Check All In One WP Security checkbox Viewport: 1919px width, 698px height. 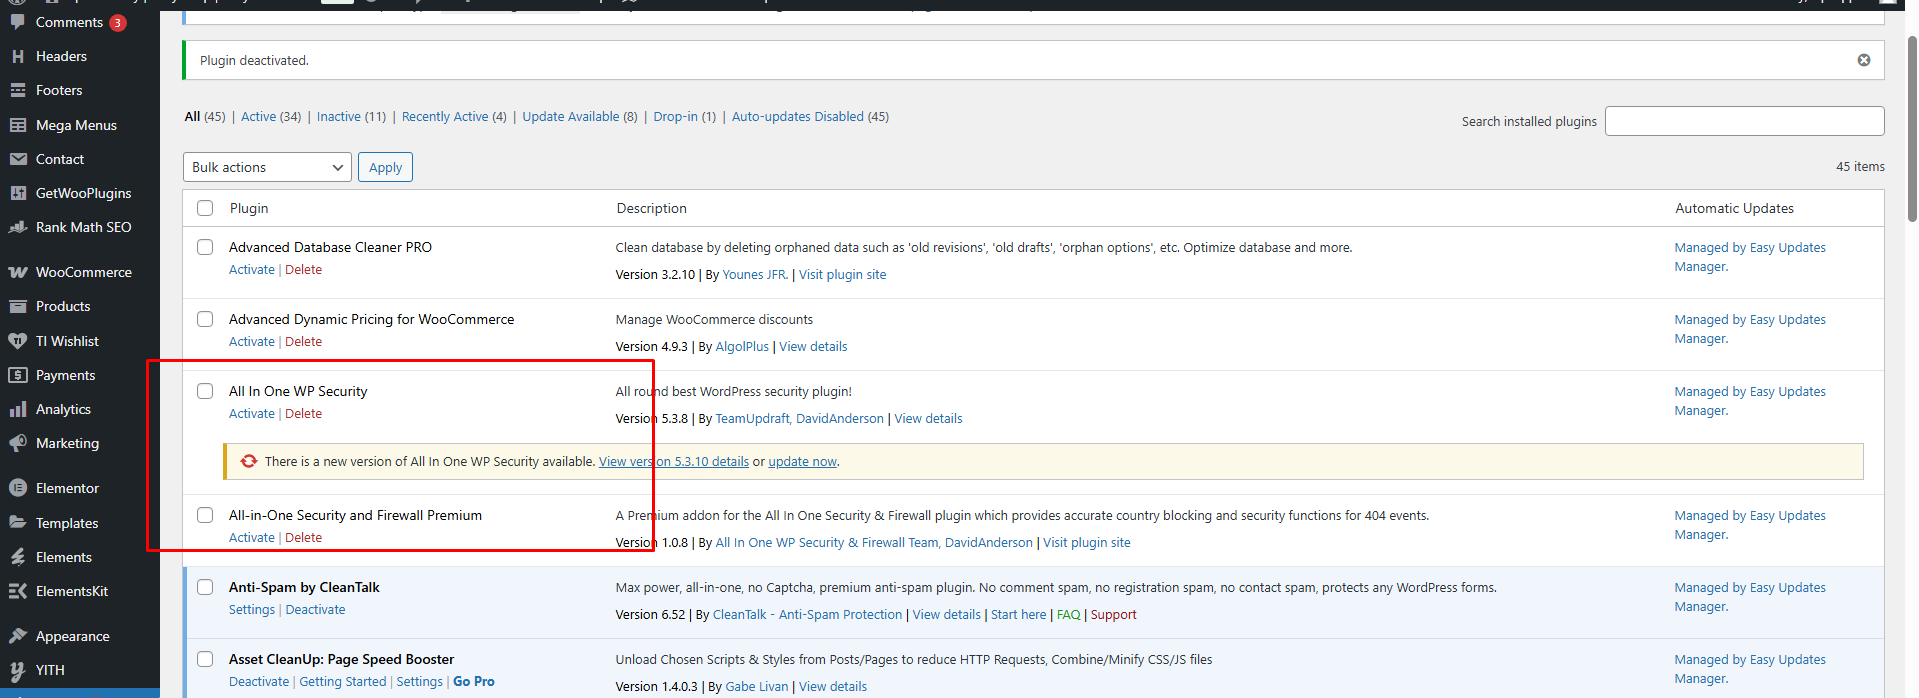(205, 391)
